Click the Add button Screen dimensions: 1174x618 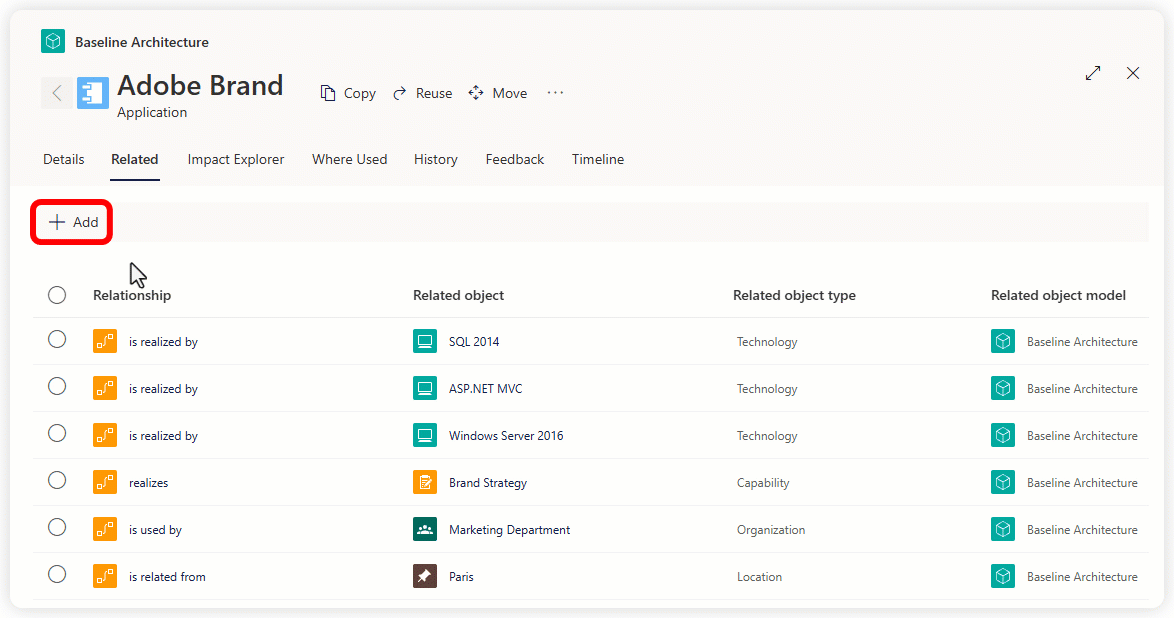73,222
